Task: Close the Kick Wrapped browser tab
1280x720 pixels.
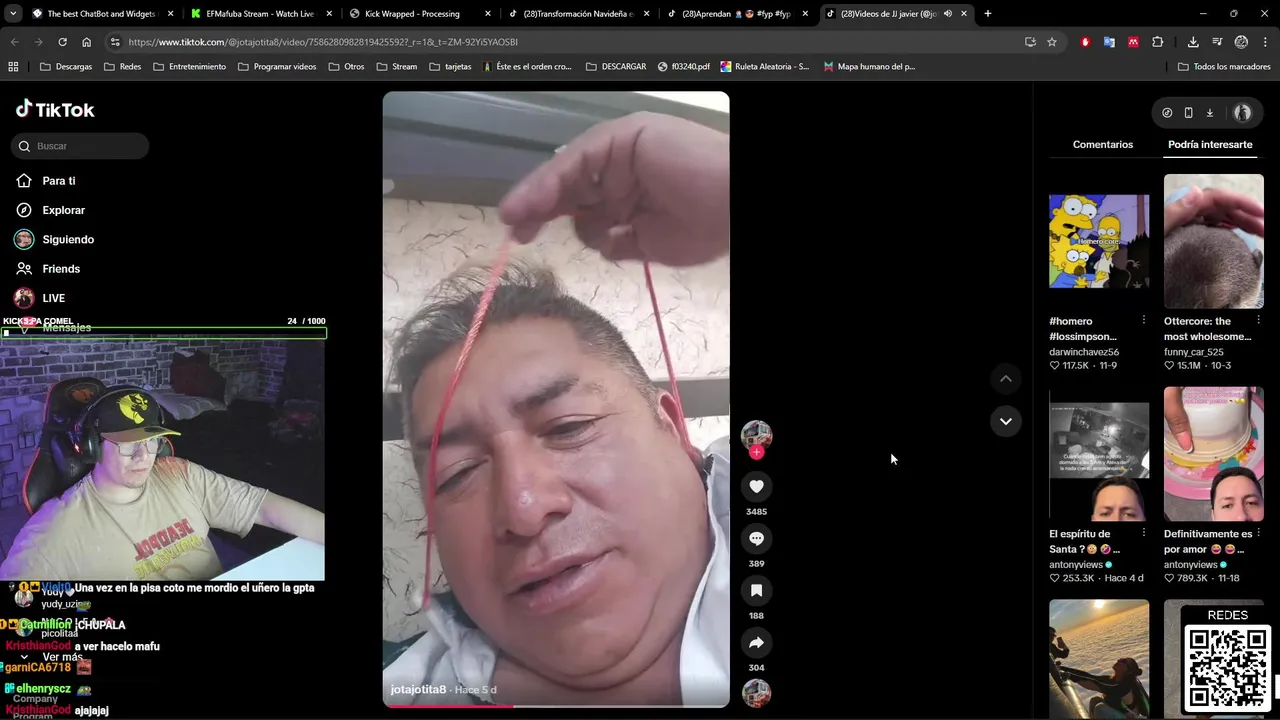Action: (x=488, y=14)
